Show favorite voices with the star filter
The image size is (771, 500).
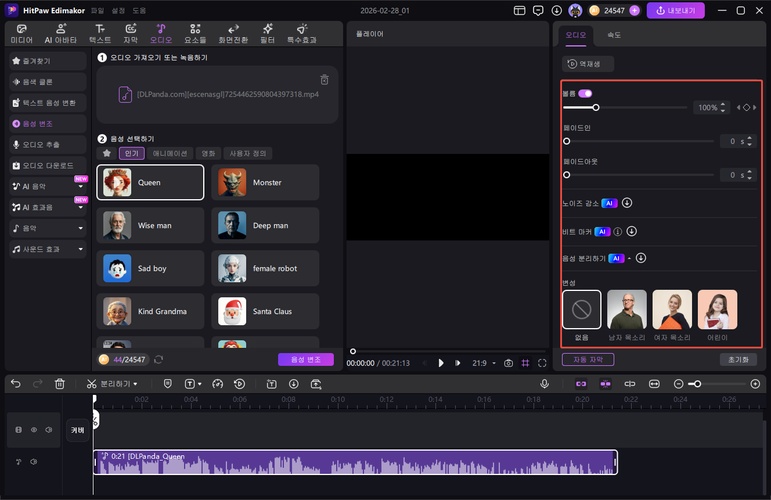coord(107,153)
